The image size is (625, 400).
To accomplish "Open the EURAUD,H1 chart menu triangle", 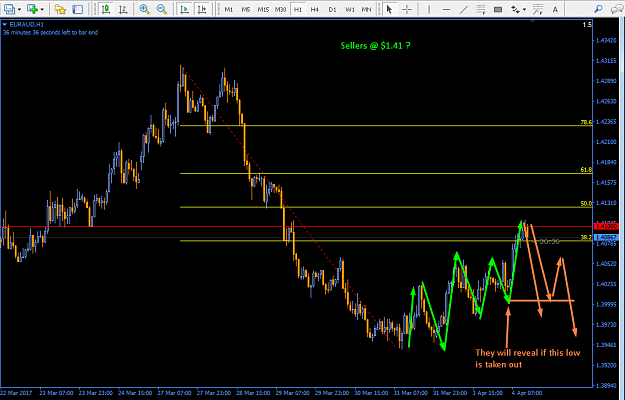I will tap(5, 25).
